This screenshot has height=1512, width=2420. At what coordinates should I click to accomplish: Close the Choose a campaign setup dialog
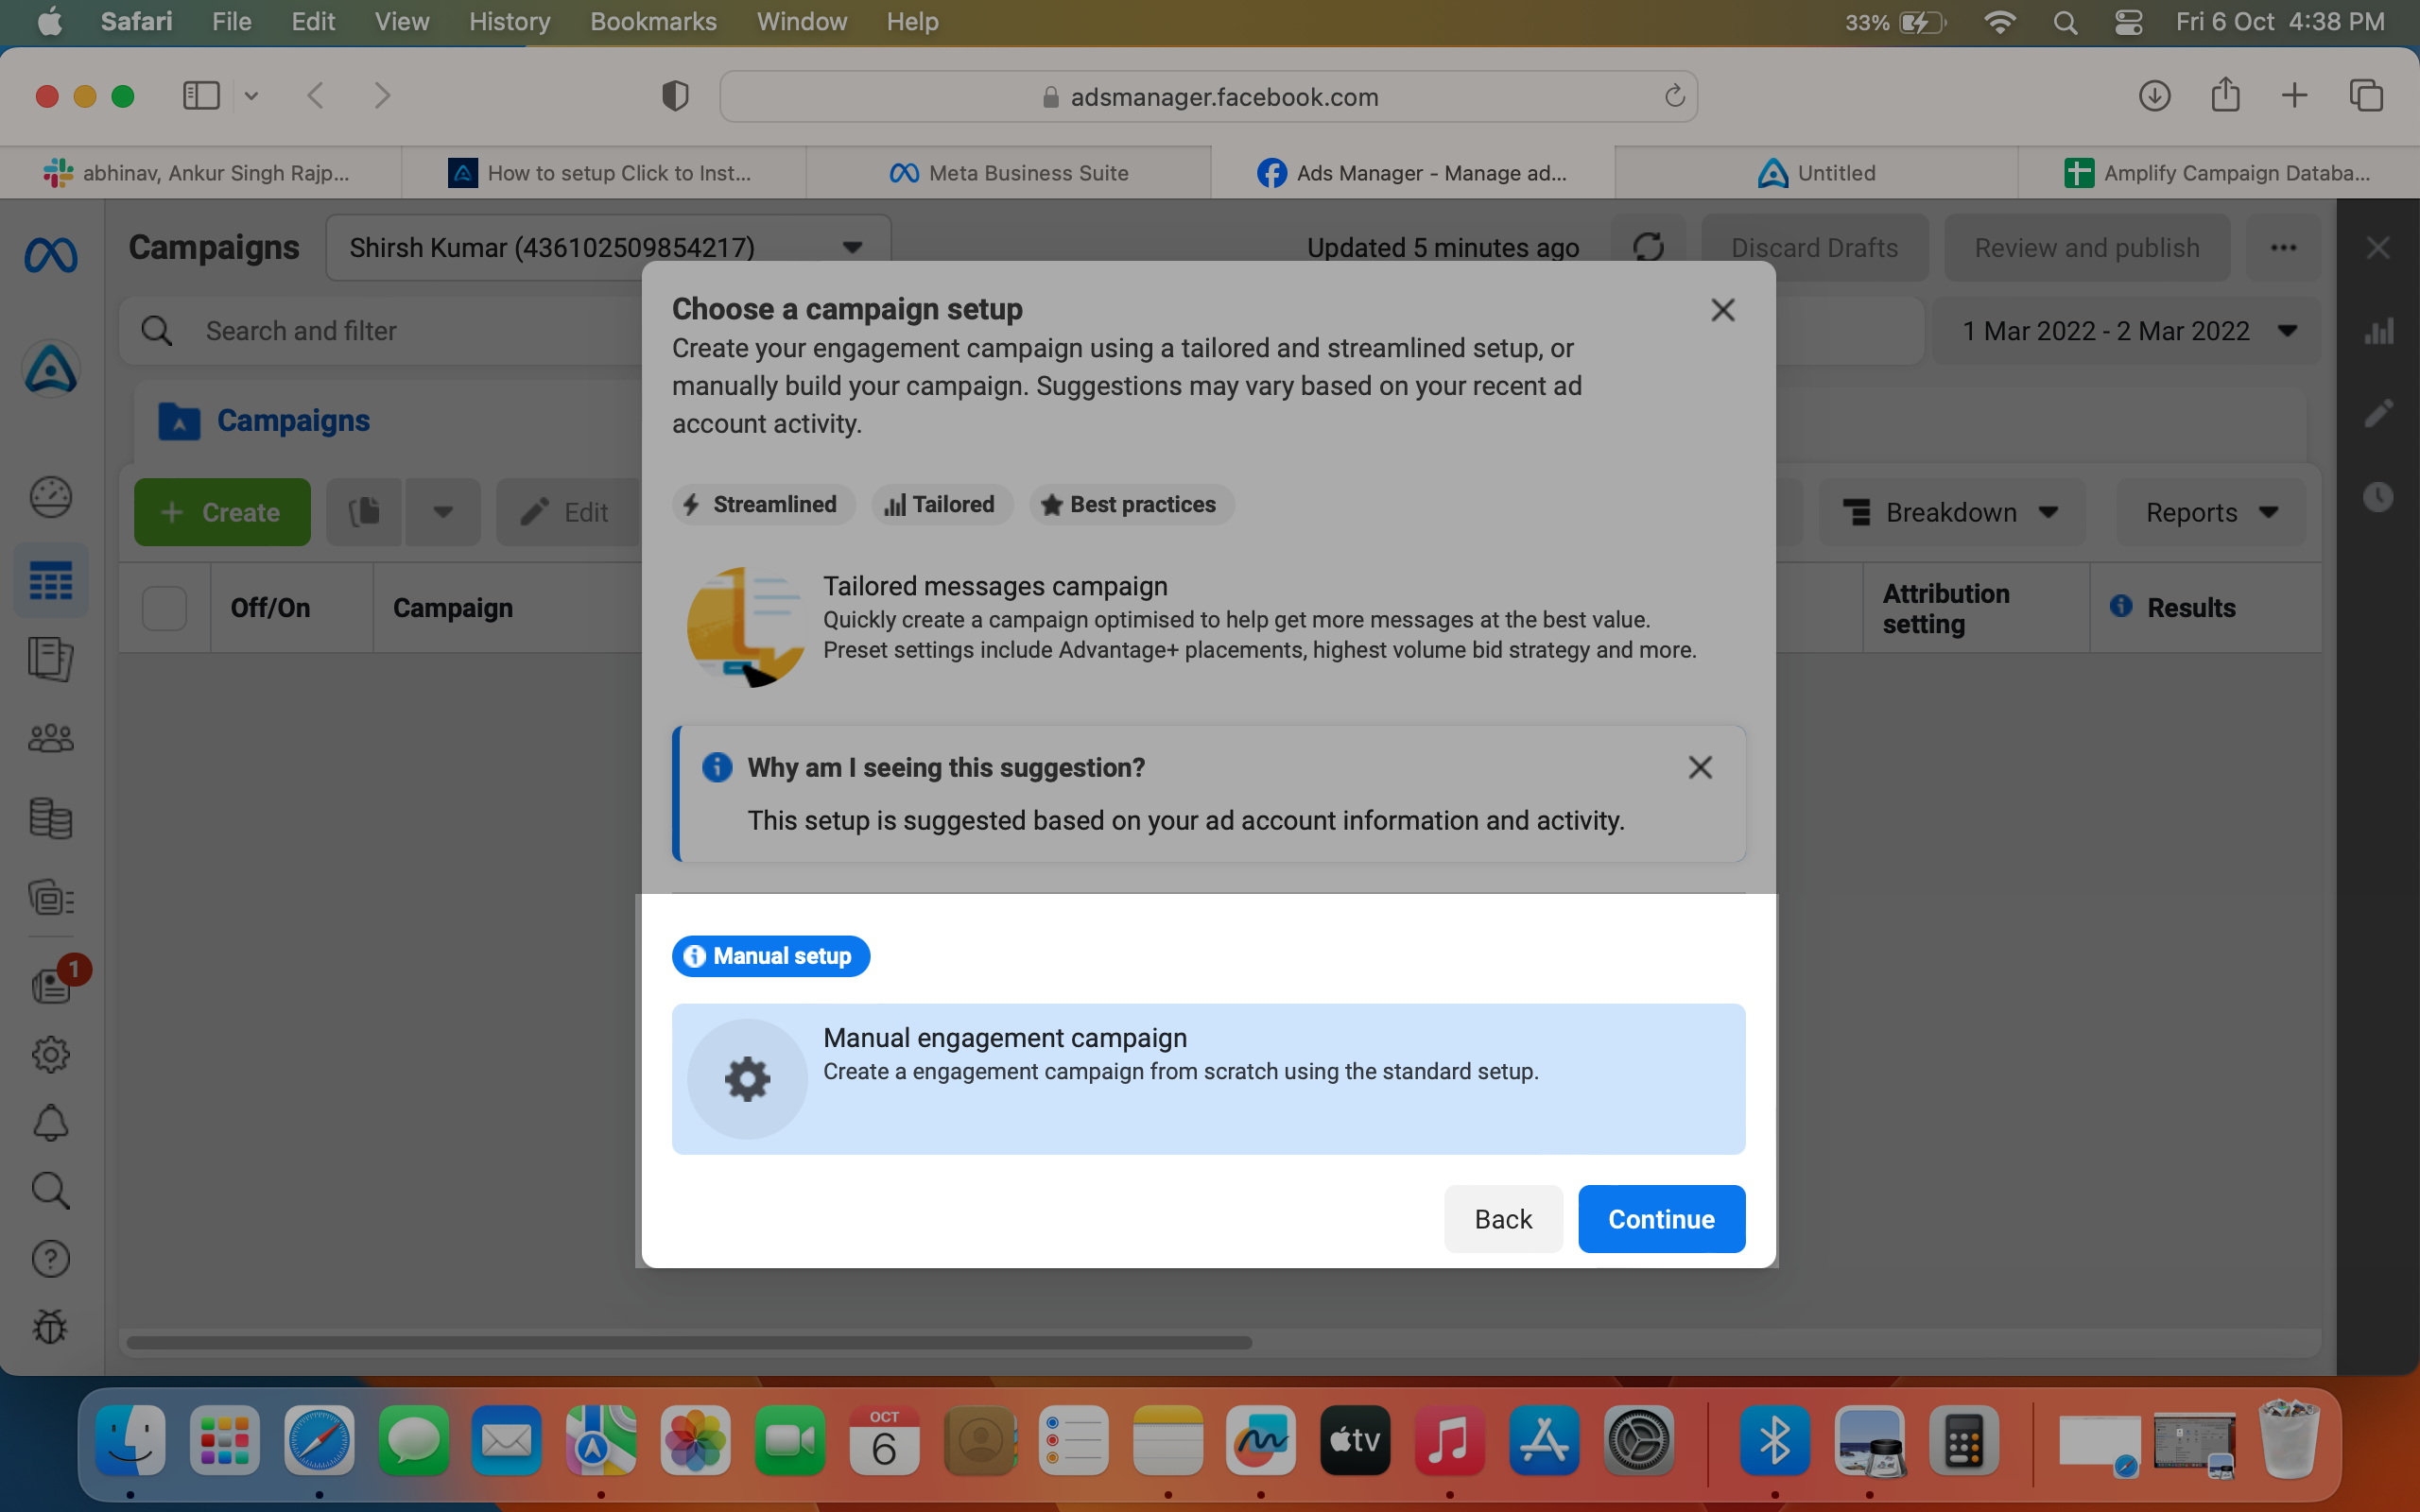1722,310
